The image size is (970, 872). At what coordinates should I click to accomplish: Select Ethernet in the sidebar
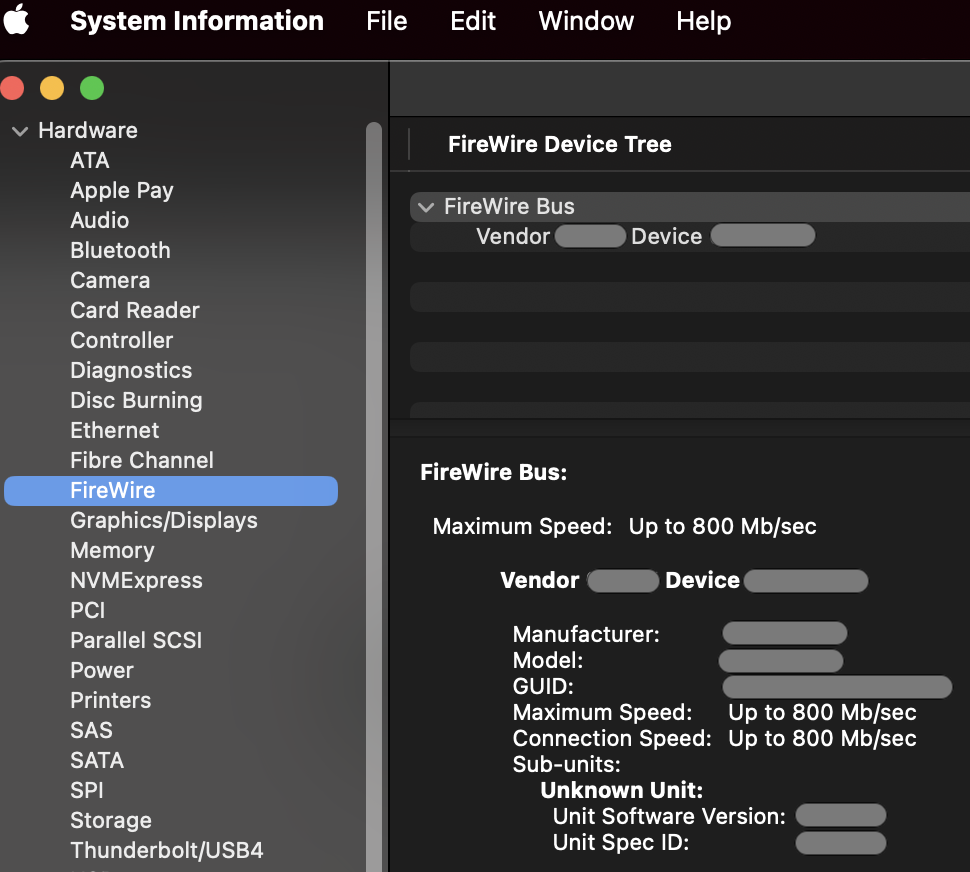coord(114,430)
